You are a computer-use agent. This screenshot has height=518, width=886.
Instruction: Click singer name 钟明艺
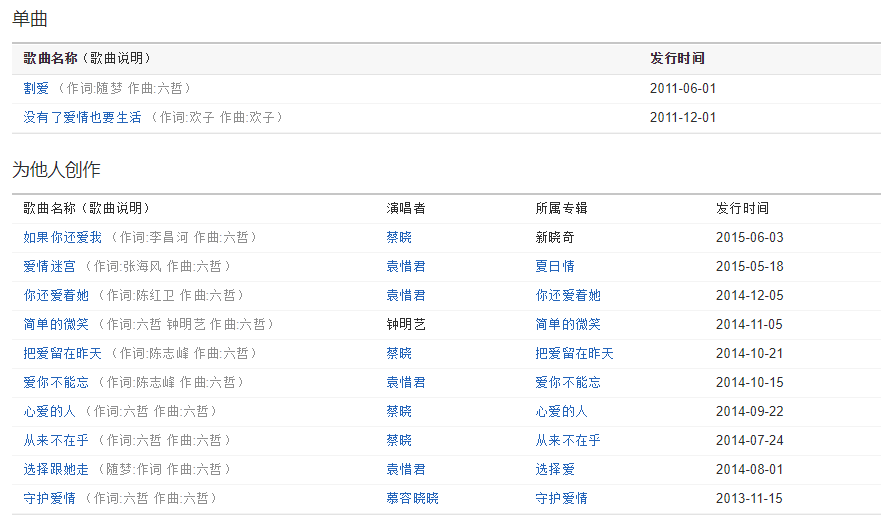tap(406, 324)
